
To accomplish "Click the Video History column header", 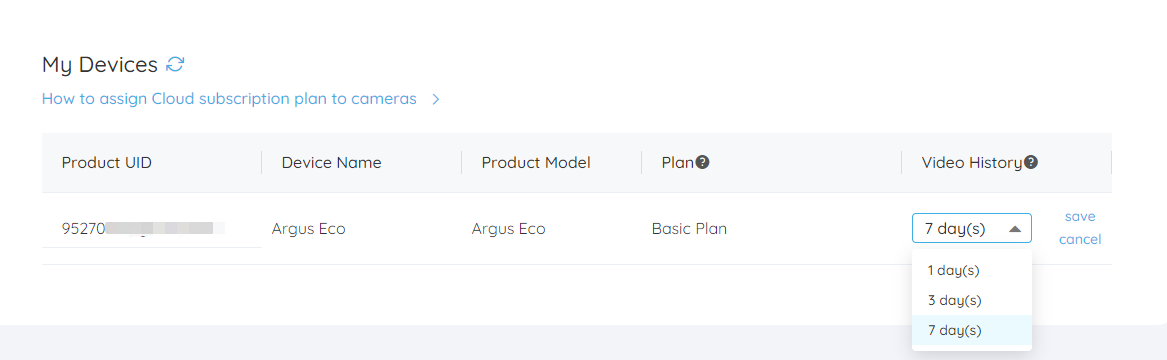I will (x=972, y=162).
